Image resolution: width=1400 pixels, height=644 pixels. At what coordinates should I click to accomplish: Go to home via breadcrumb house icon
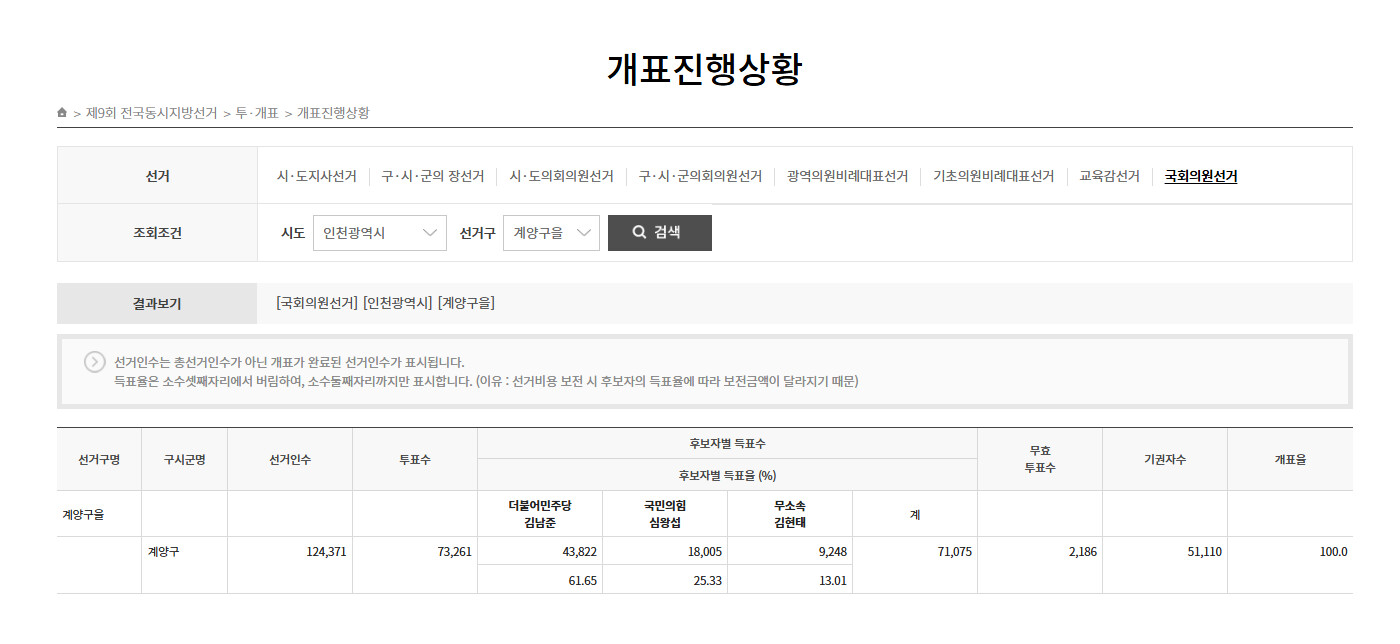click(62, 113)
